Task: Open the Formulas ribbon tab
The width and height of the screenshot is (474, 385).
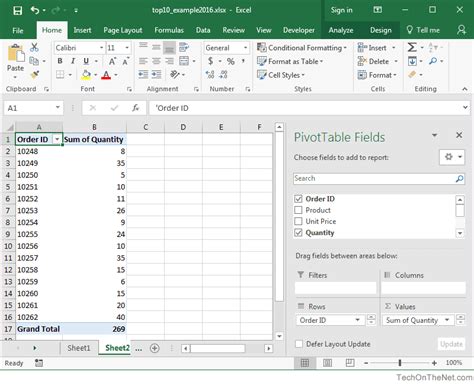Action: pyautogui.click(x=169, y=30)
